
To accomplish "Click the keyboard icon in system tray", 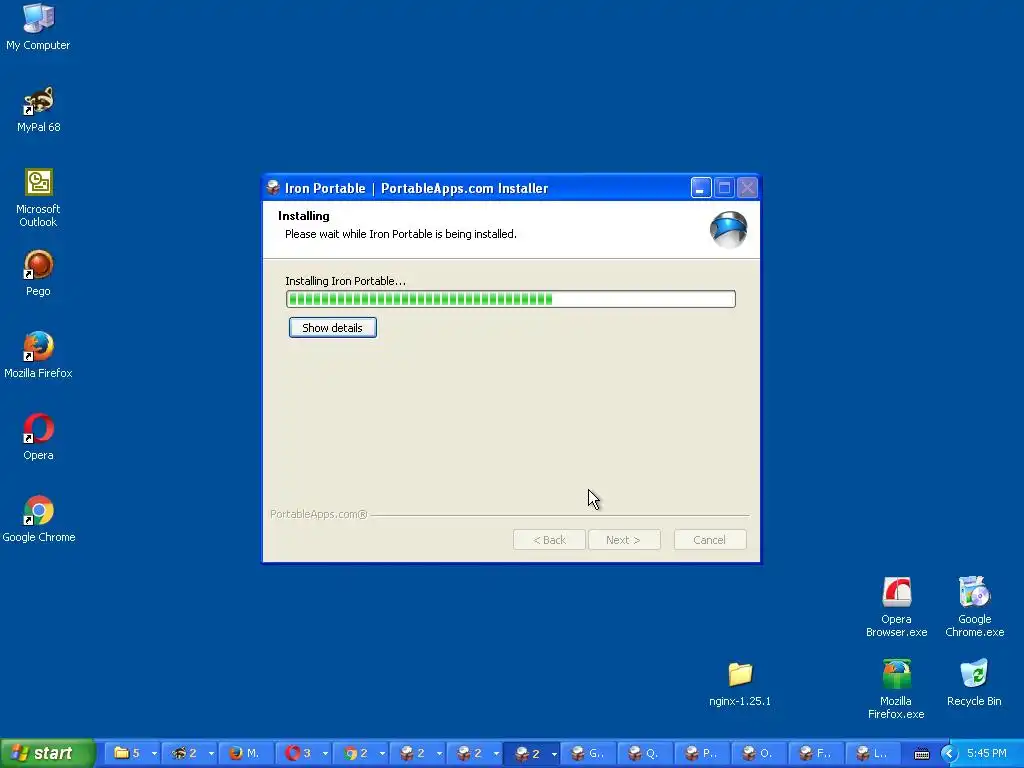I will pos(922,754).
